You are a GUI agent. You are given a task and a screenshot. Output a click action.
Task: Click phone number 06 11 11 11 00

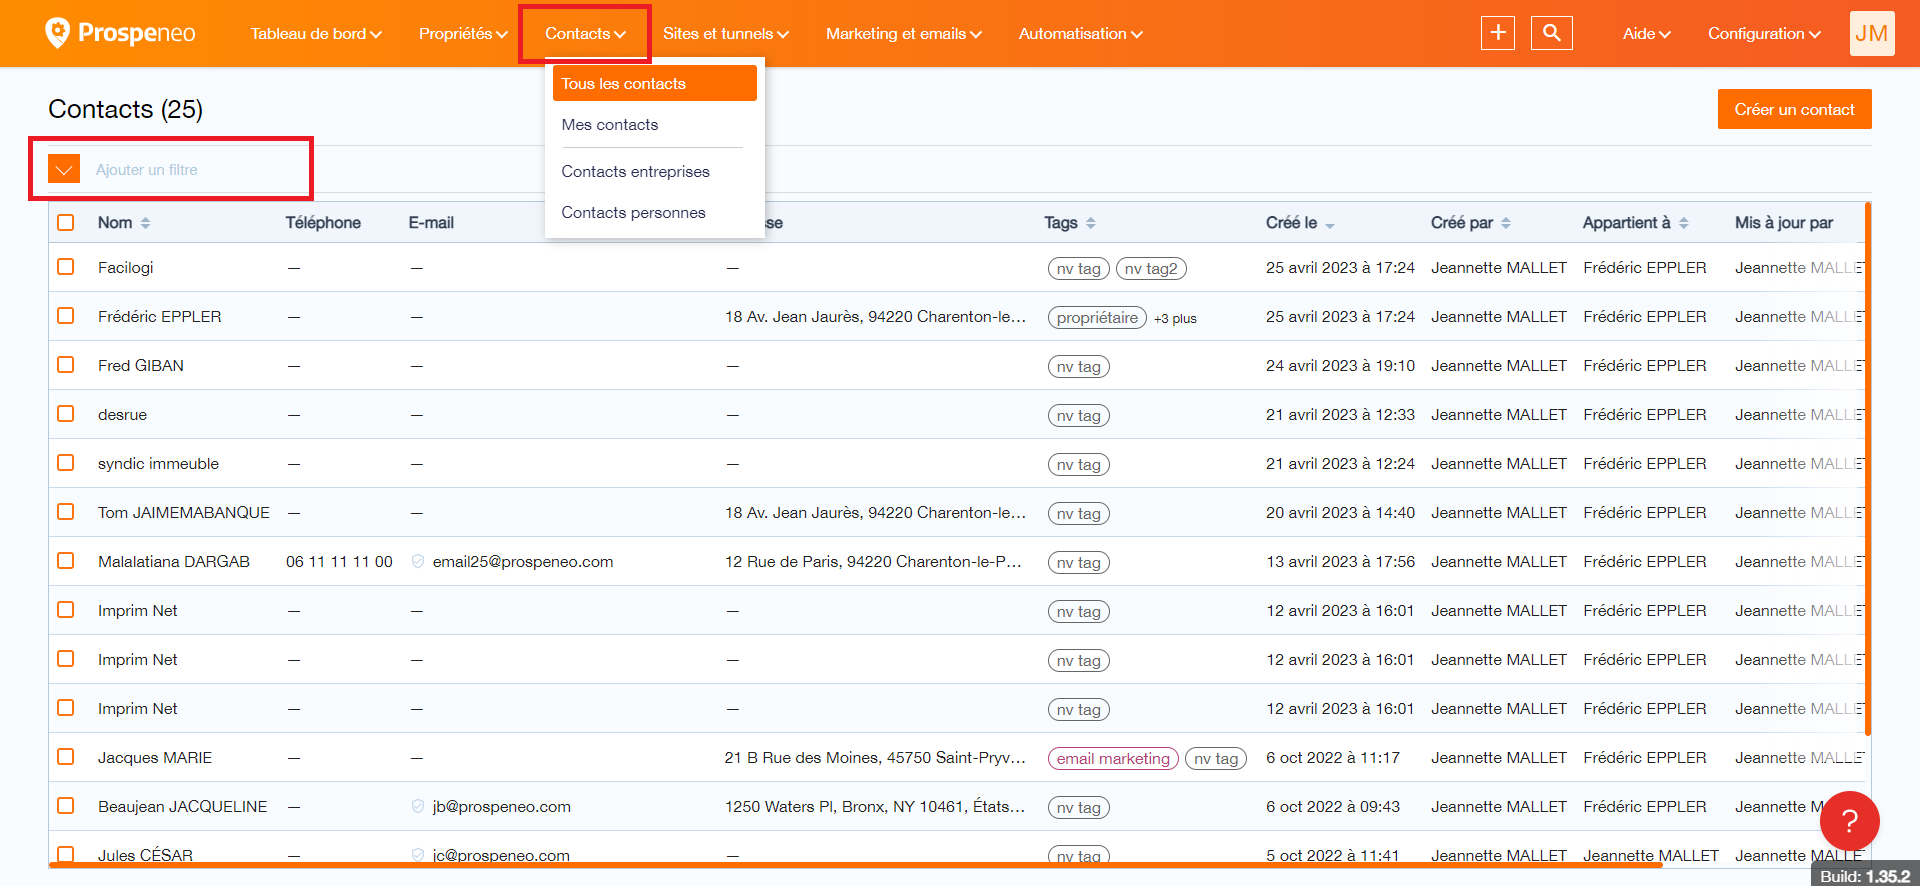339,561
